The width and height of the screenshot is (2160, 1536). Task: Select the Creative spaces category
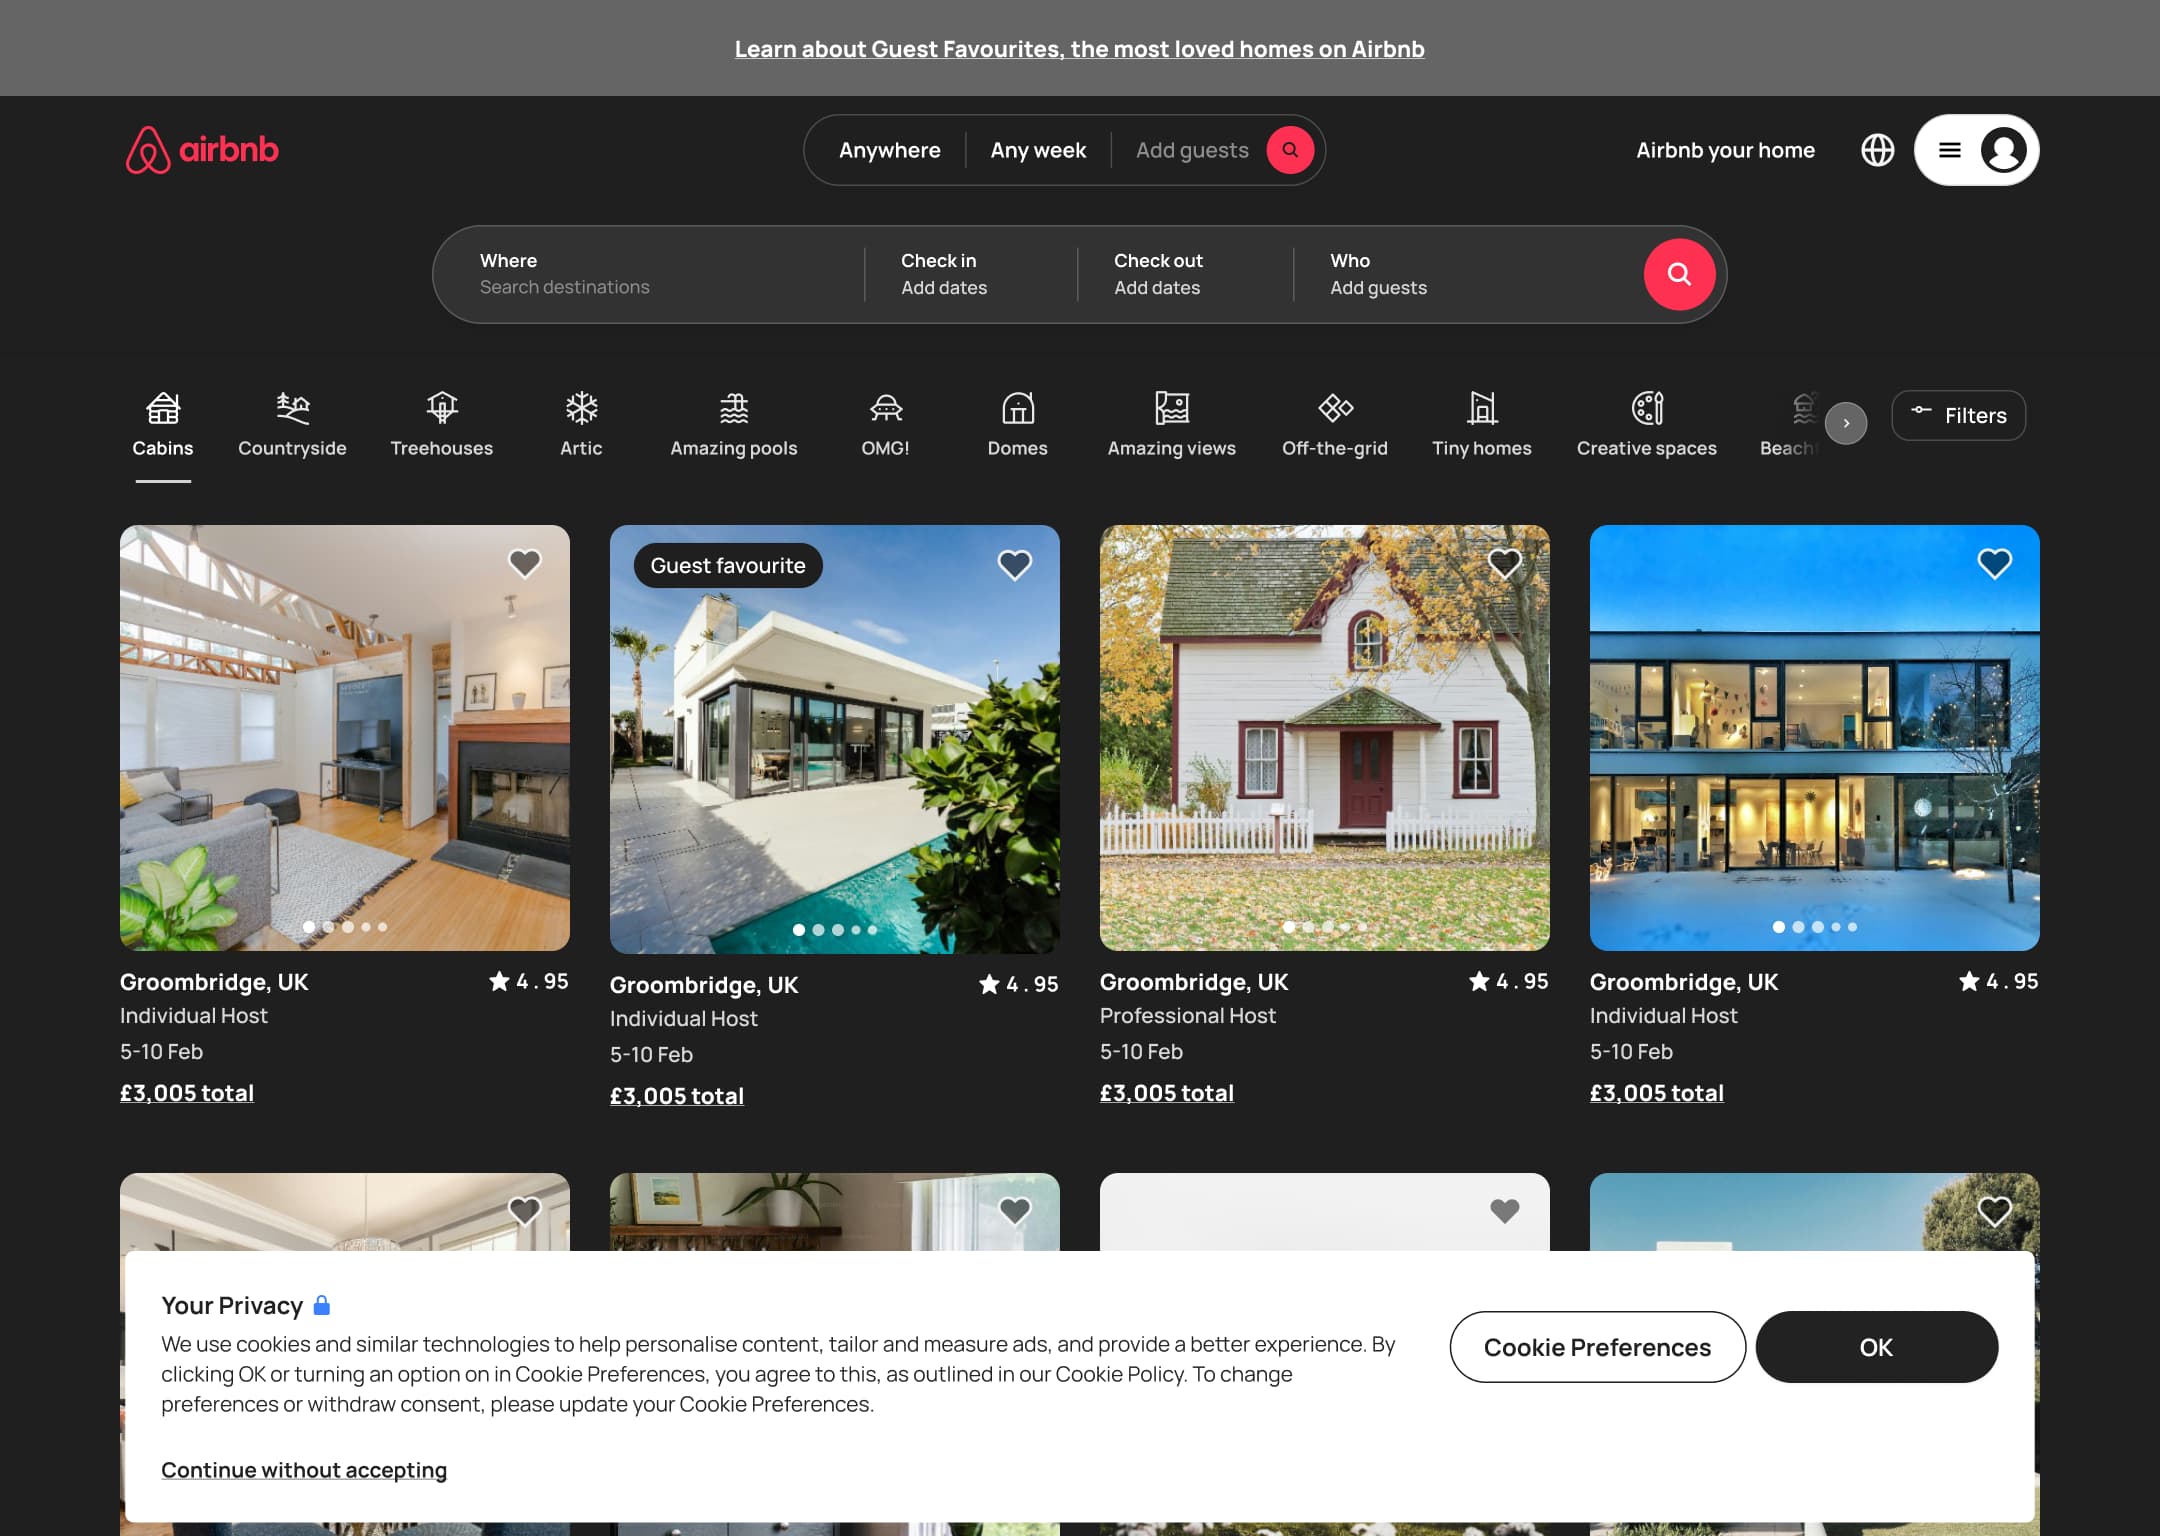pyautogui.click(x=1647, y=425)
